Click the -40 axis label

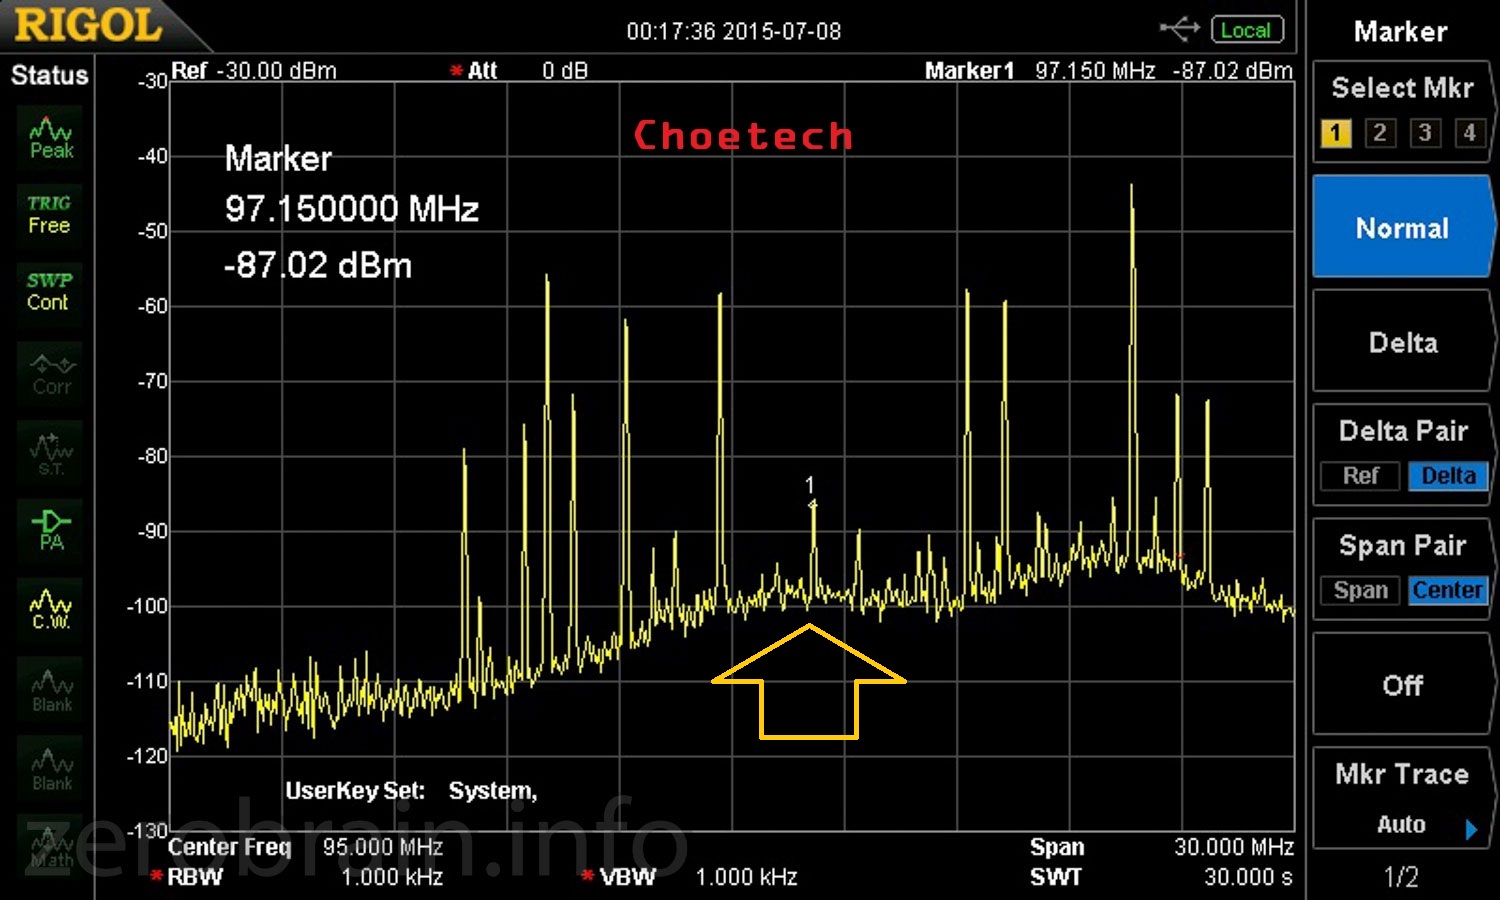(152, 156)
